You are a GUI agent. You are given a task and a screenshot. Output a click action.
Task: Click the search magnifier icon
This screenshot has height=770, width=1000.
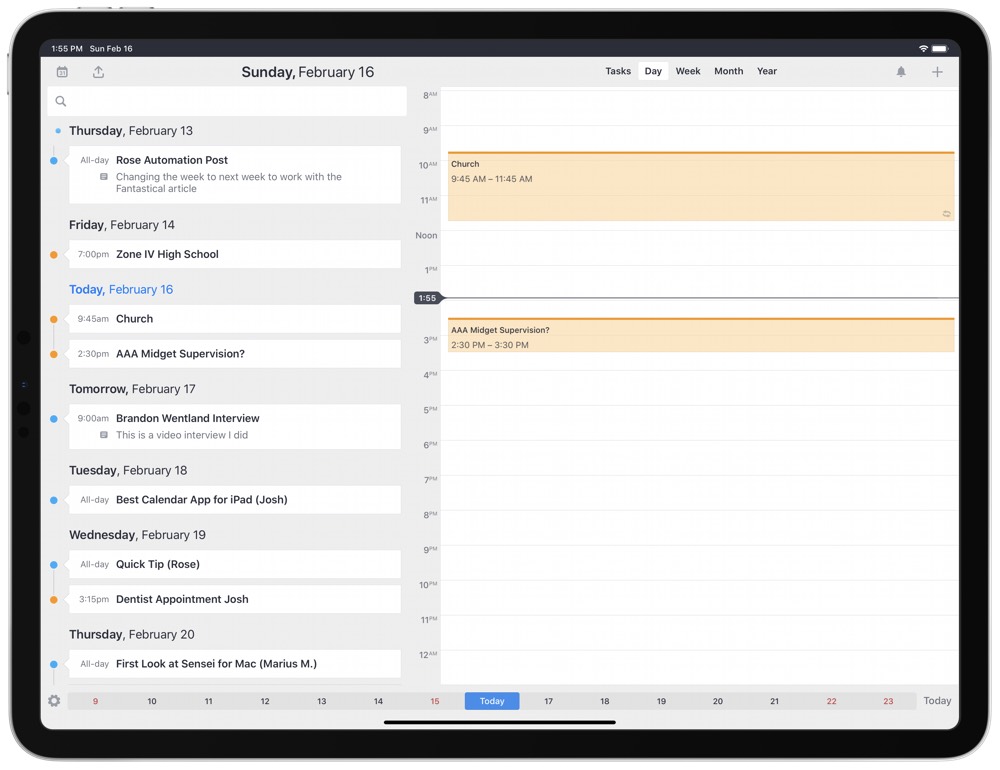coord(60,101)
